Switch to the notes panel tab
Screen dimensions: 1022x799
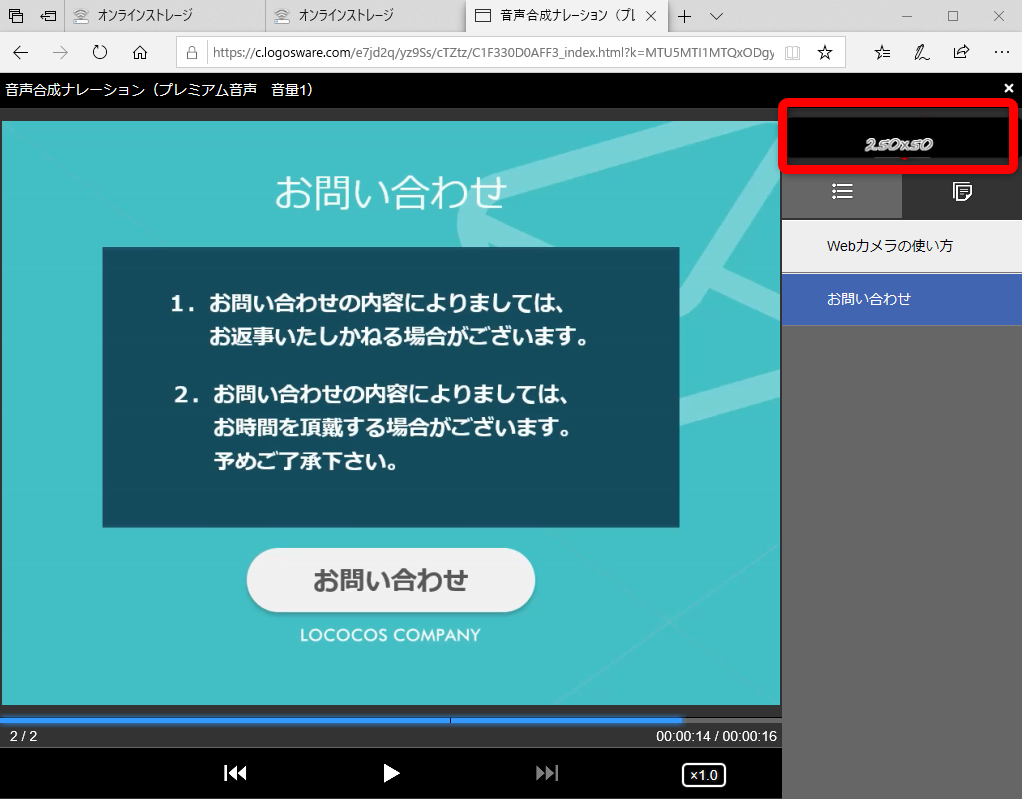(x=962, y=191)
